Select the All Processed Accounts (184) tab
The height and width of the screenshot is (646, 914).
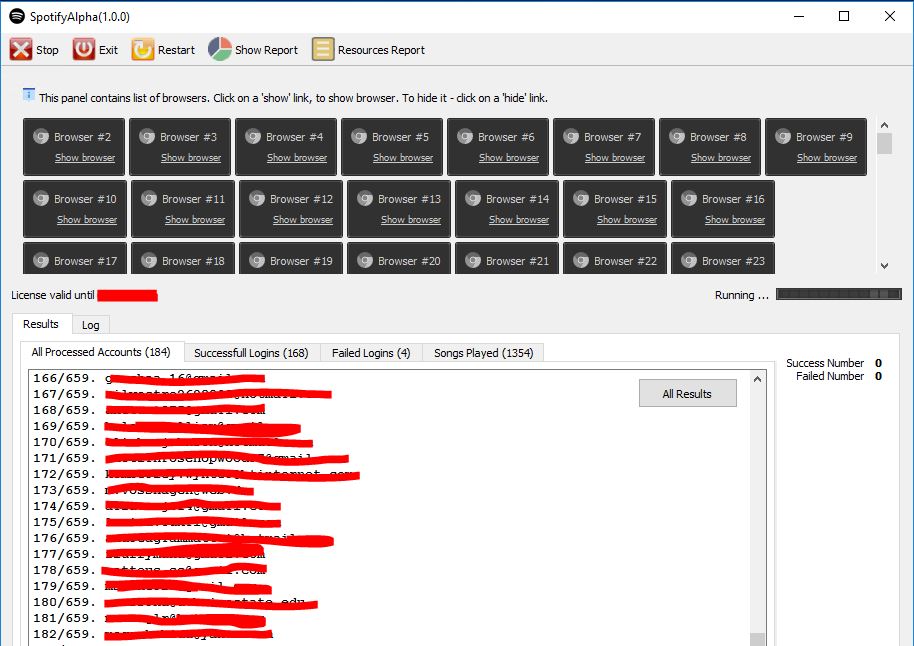[x=101, y=352]
